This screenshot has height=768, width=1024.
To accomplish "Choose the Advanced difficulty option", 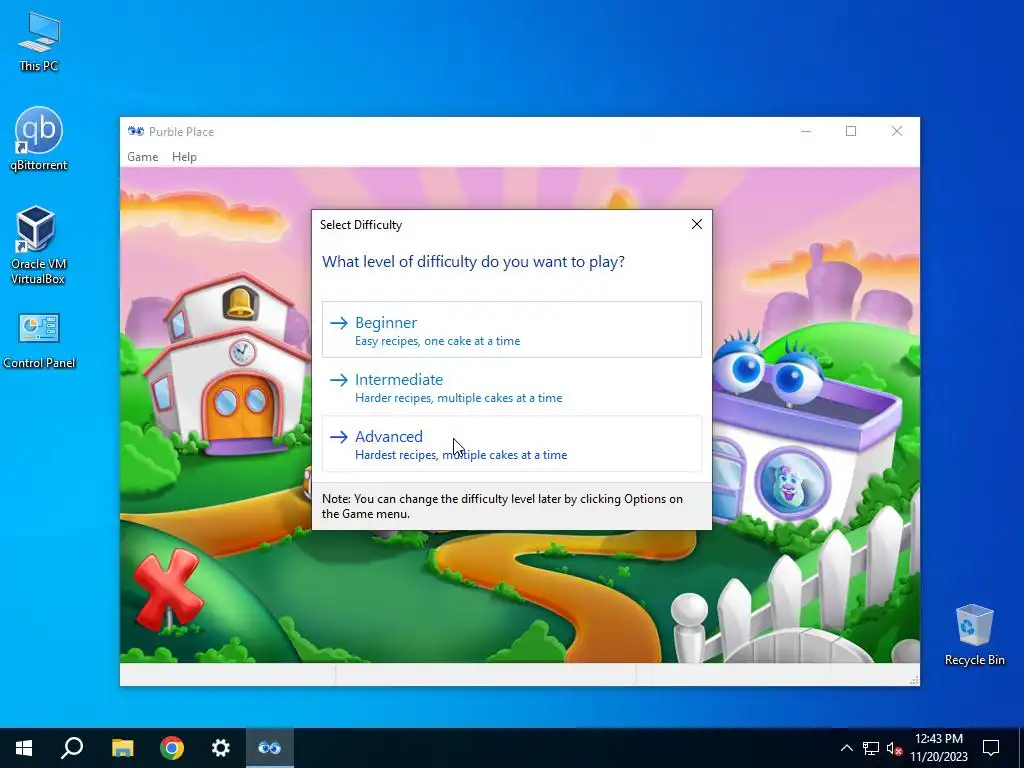I will [511, 444].
